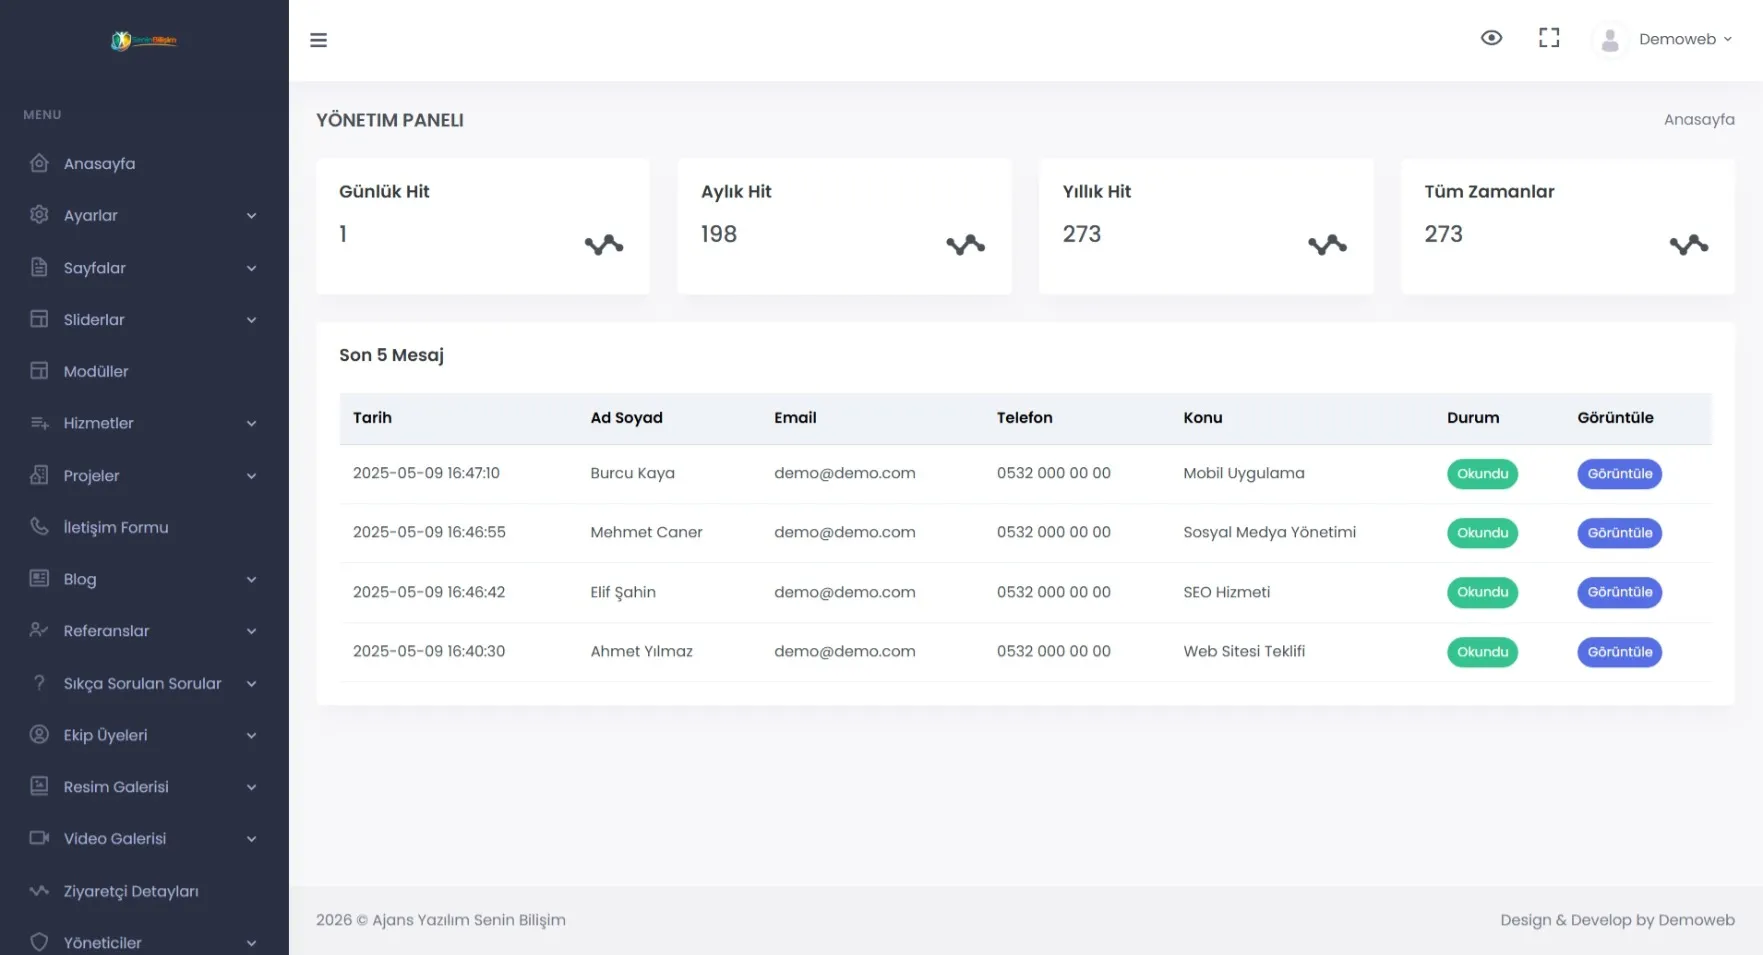View Burcu Kaya's message with Görüntüle
Viewport: 1763px width, 955px height.
click(1619, 474)
